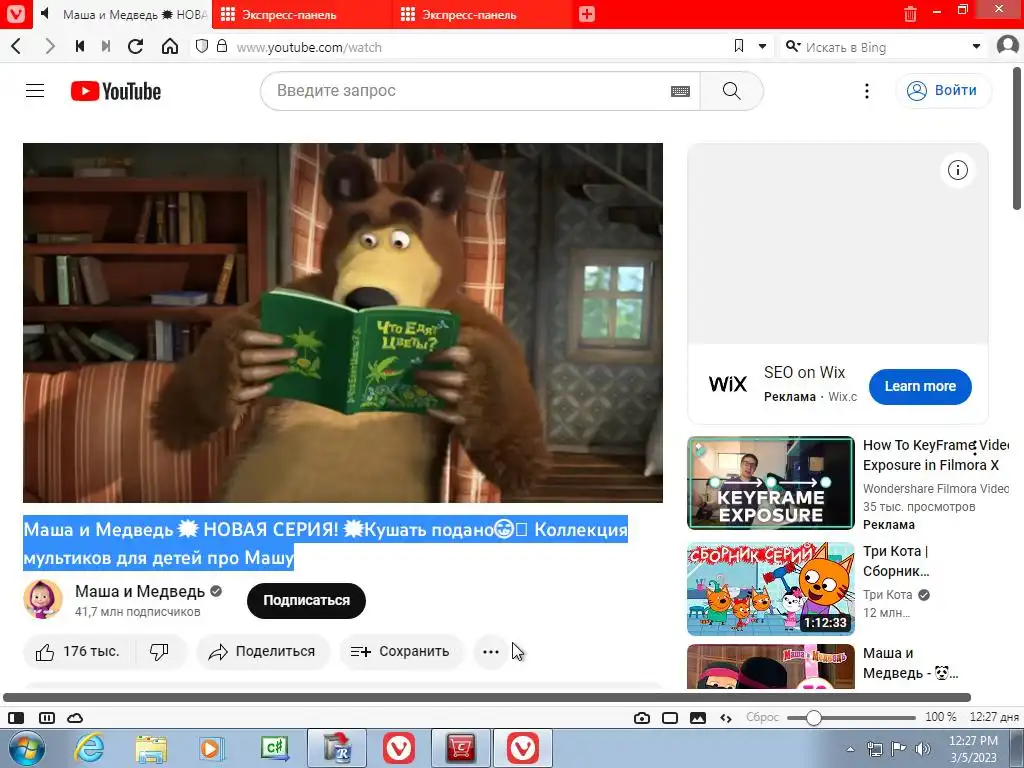The image size is (1024, 768).
Task: Open the tracker shield icon in address bar
Action: [202, 46]
